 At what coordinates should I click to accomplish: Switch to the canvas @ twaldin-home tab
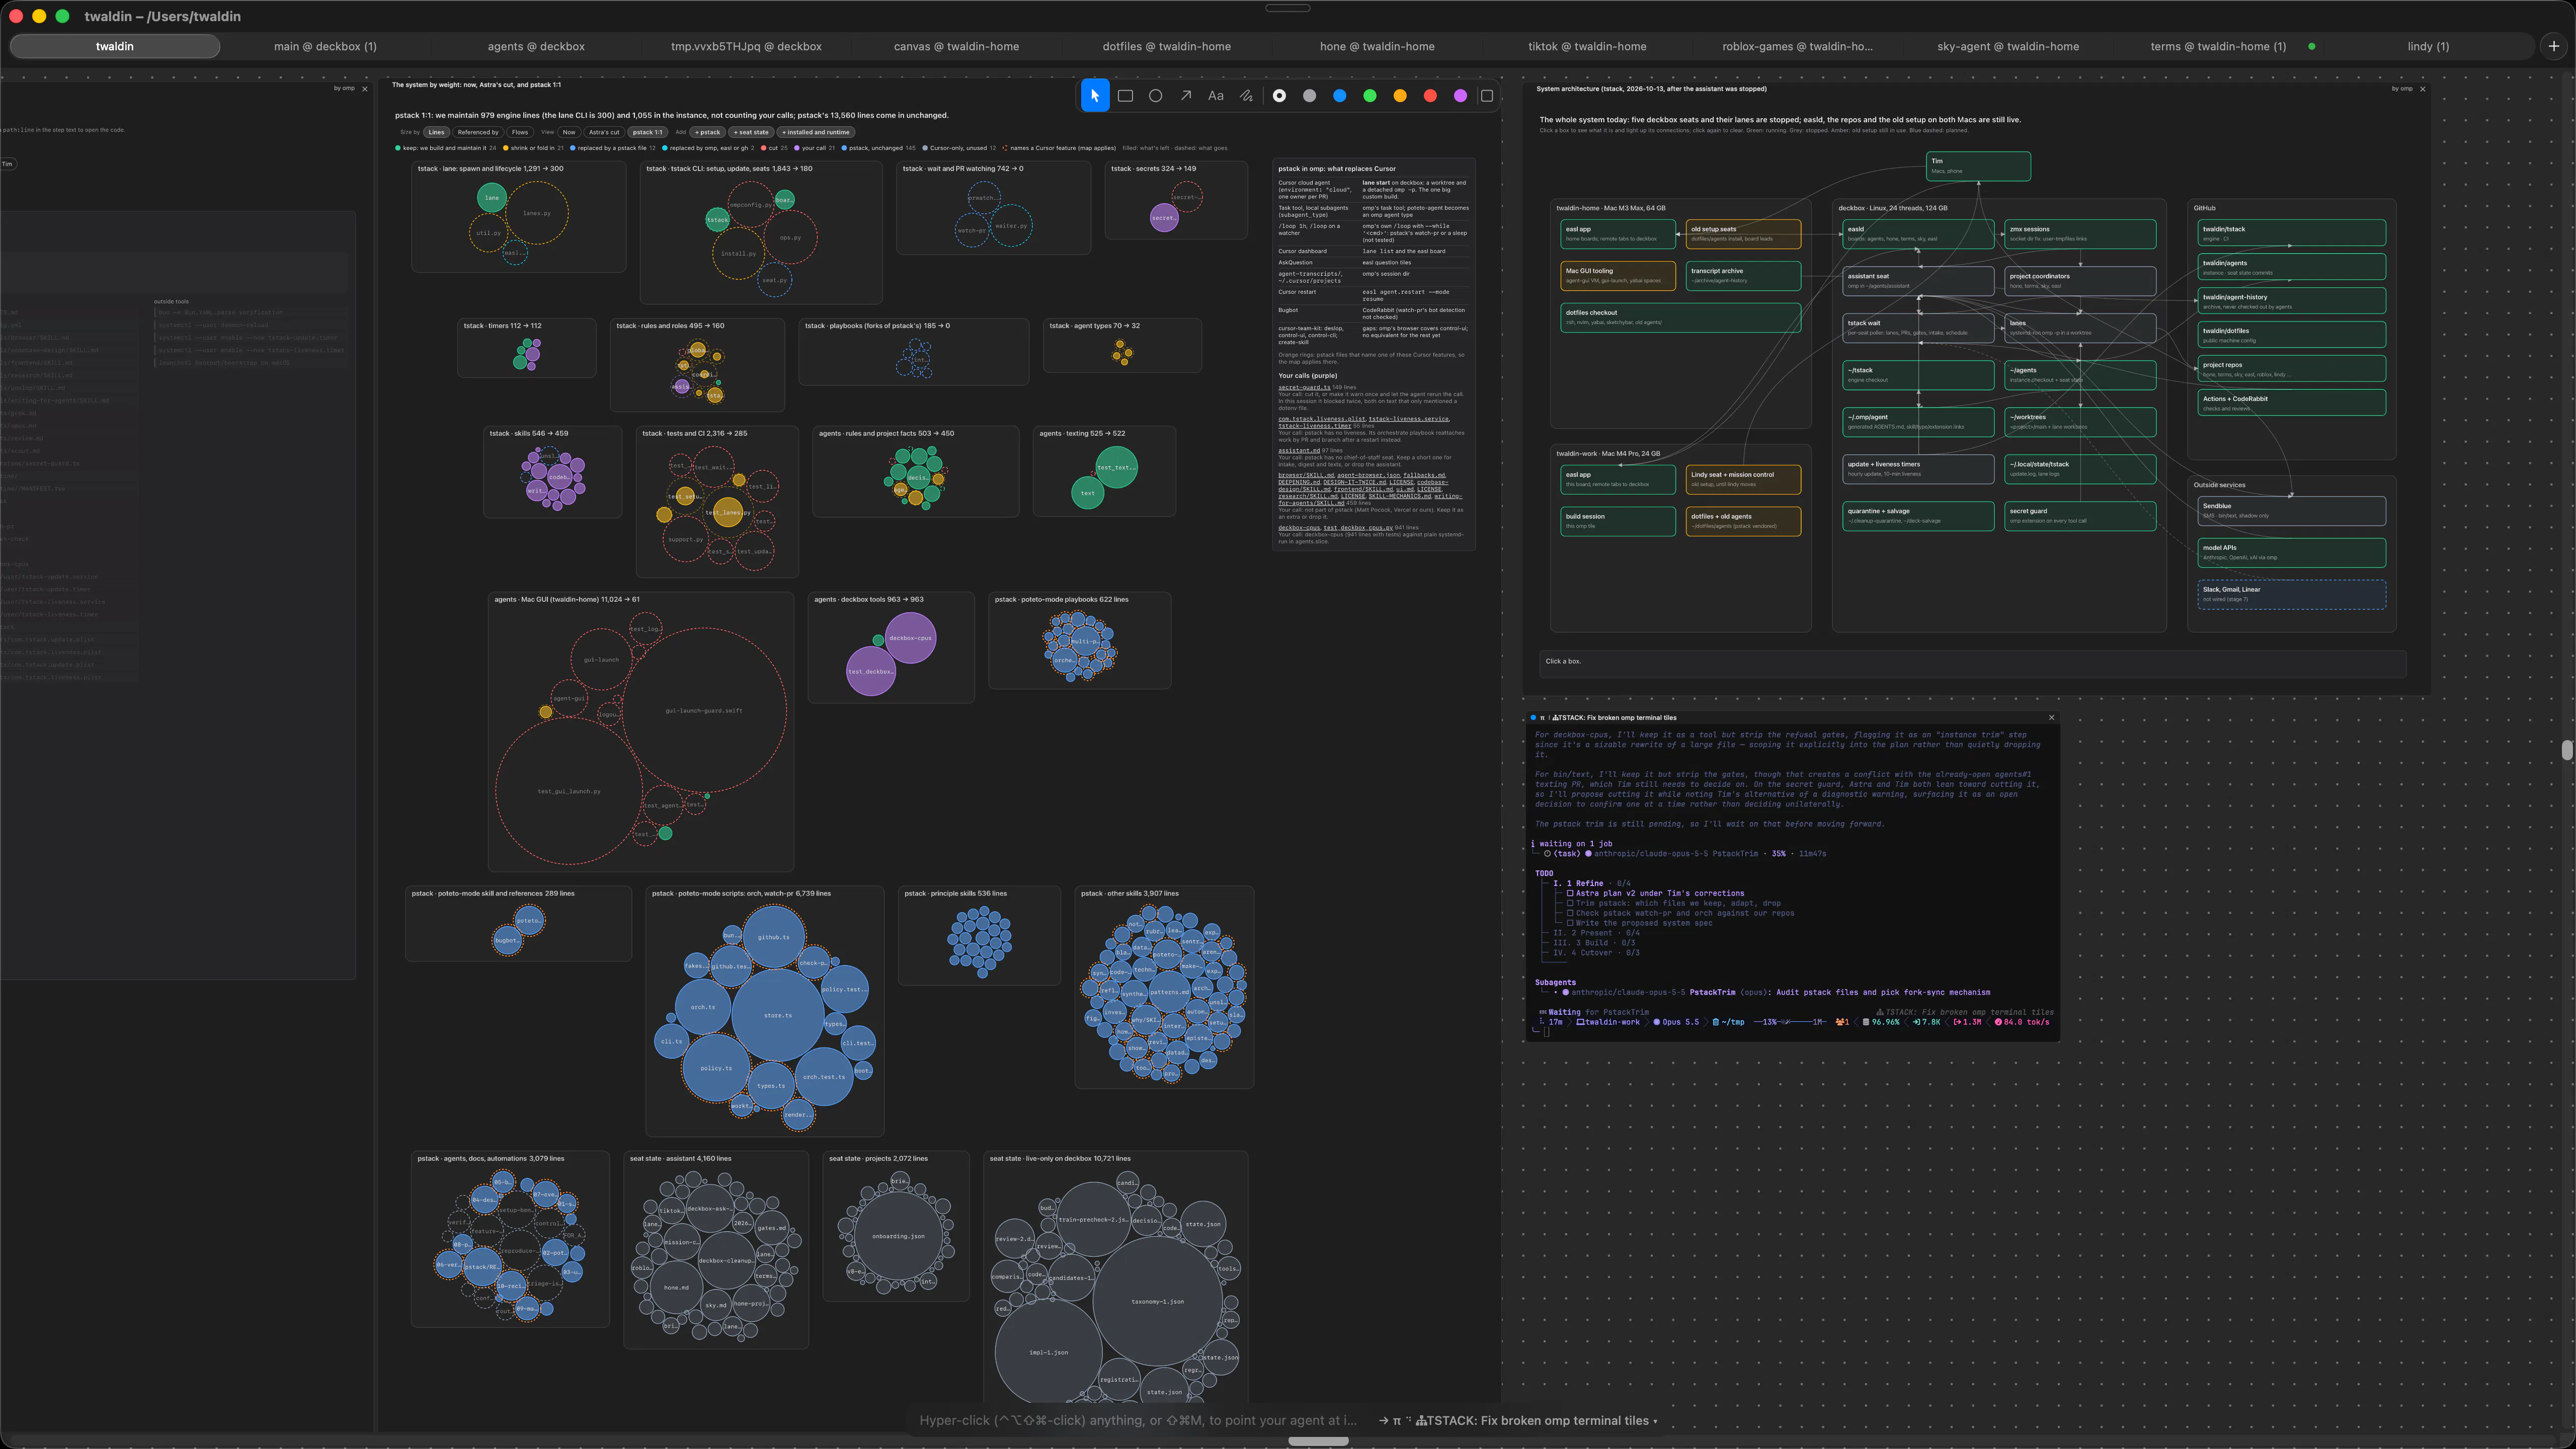(956, 46)
